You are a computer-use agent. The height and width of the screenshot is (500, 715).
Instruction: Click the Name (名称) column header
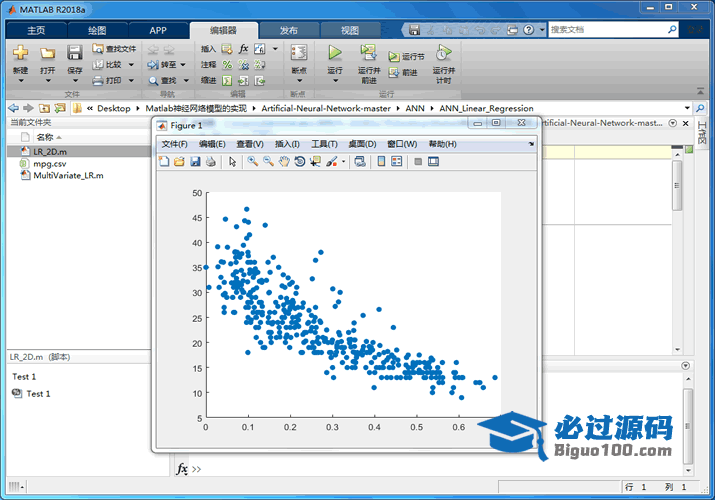(44, 137)
